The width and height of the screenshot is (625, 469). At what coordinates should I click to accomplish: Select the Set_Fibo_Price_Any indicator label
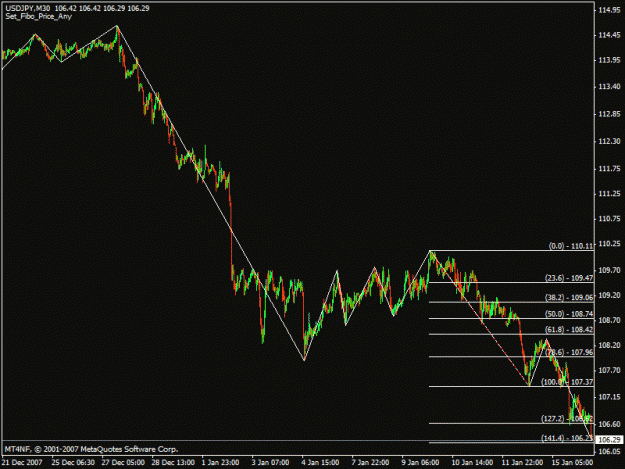[x=39, y=16]
